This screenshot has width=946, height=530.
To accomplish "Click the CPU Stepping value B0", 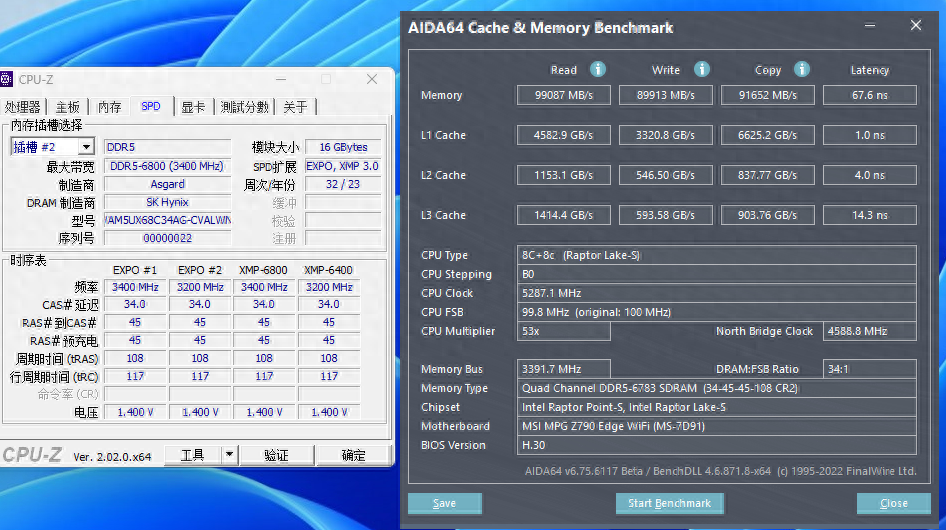I will click(717, 274).
